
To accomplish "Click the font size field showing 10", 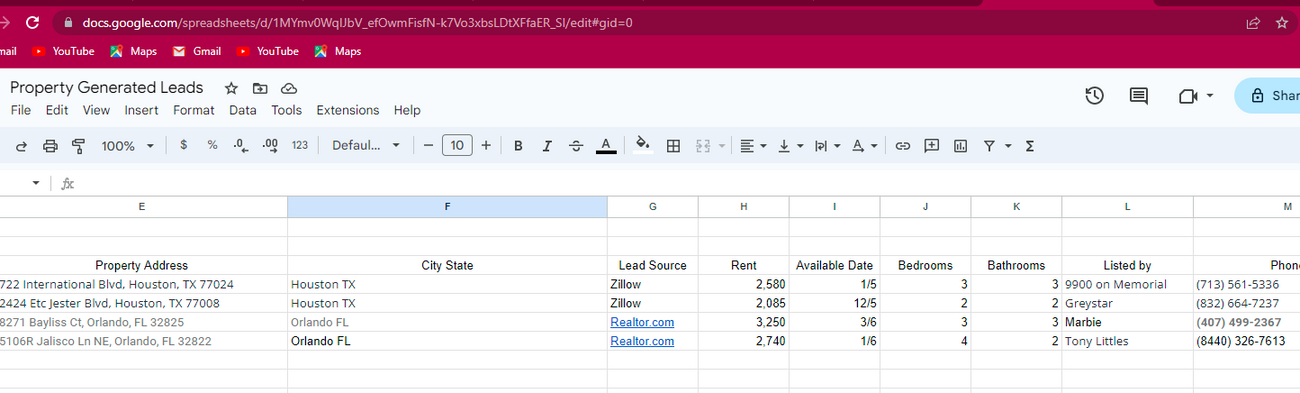I will 457,146.
